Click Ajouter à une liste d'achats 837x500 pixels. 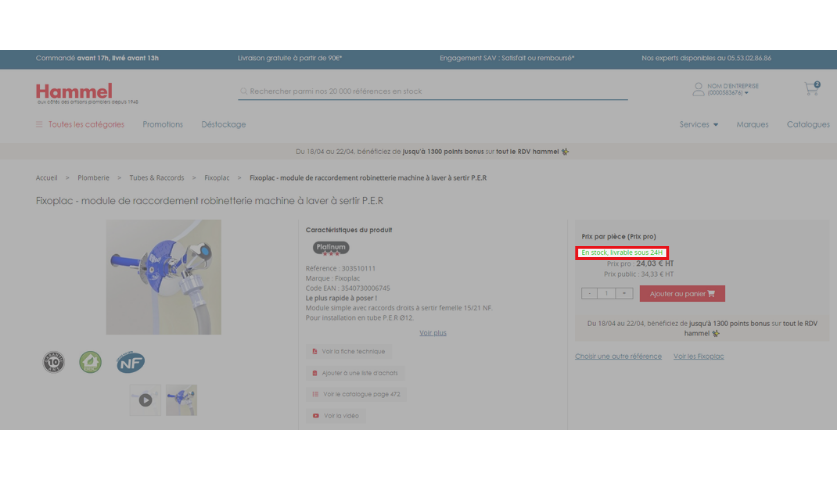coord(355,373)
